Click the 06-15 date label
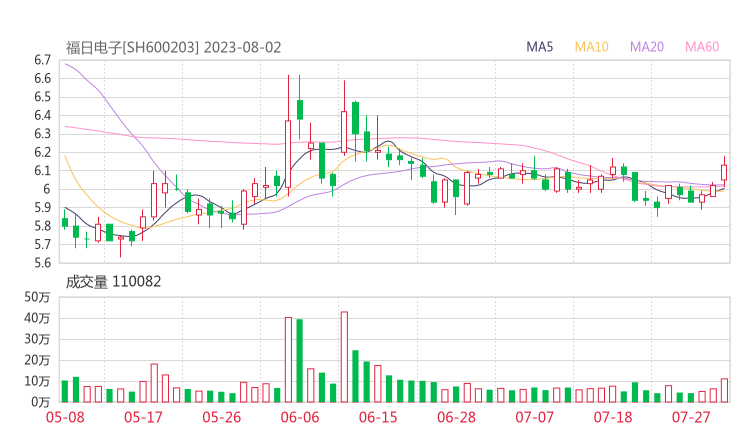Viewport: 740px width, 440px height. [x=378, y=417]
